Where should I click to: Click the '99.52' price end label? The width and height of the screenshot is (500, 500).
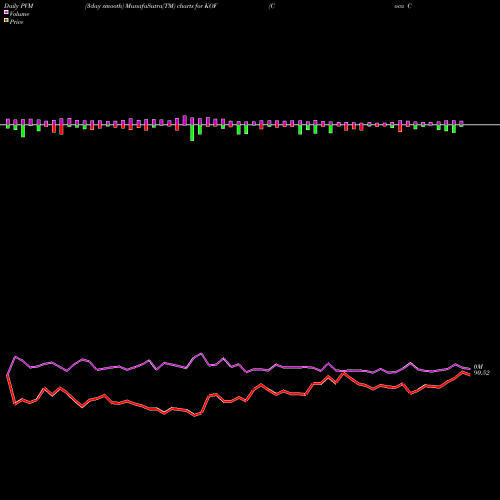pyautogui.click(x=482, y=373)
